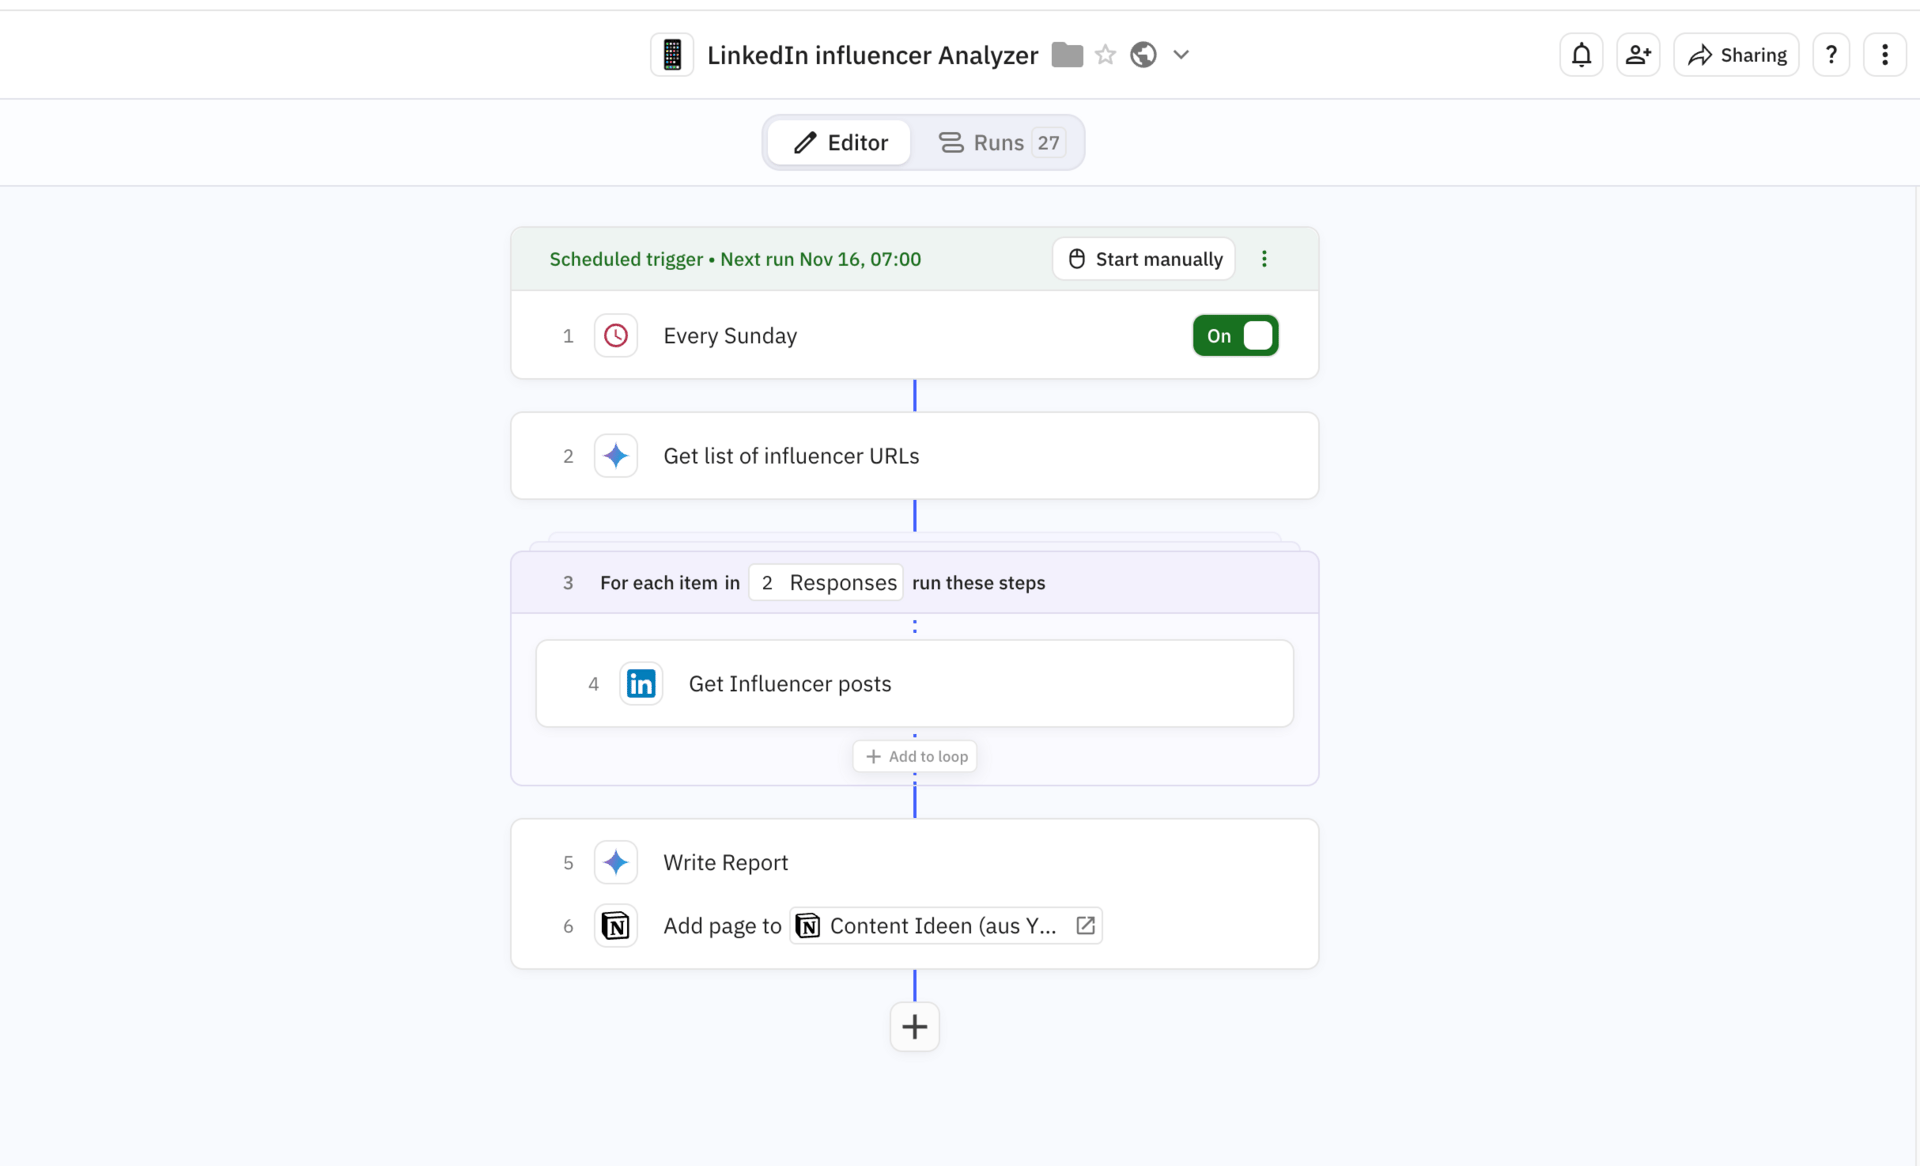Click the add collaborator person icon
The image size is (1920, 1166).
click(1638, 55)
